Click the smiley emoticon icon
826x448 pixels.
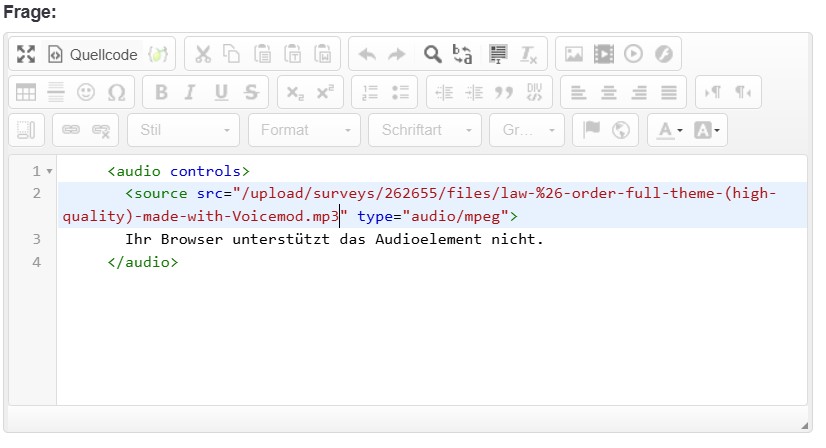(x=86, y=92)
